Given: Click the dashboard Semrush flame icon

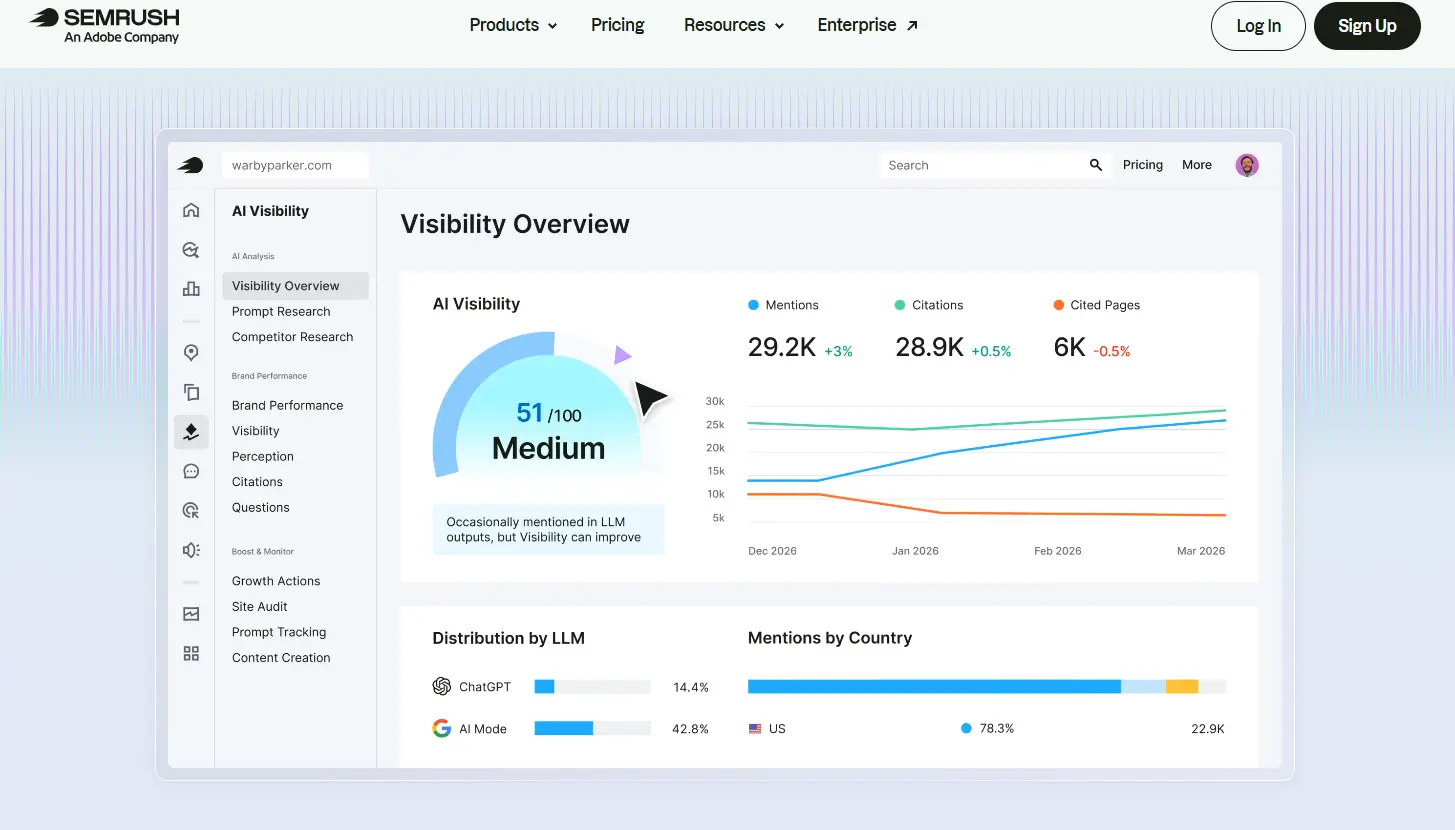Looking at the screenshot, I should tap(190, 165).
